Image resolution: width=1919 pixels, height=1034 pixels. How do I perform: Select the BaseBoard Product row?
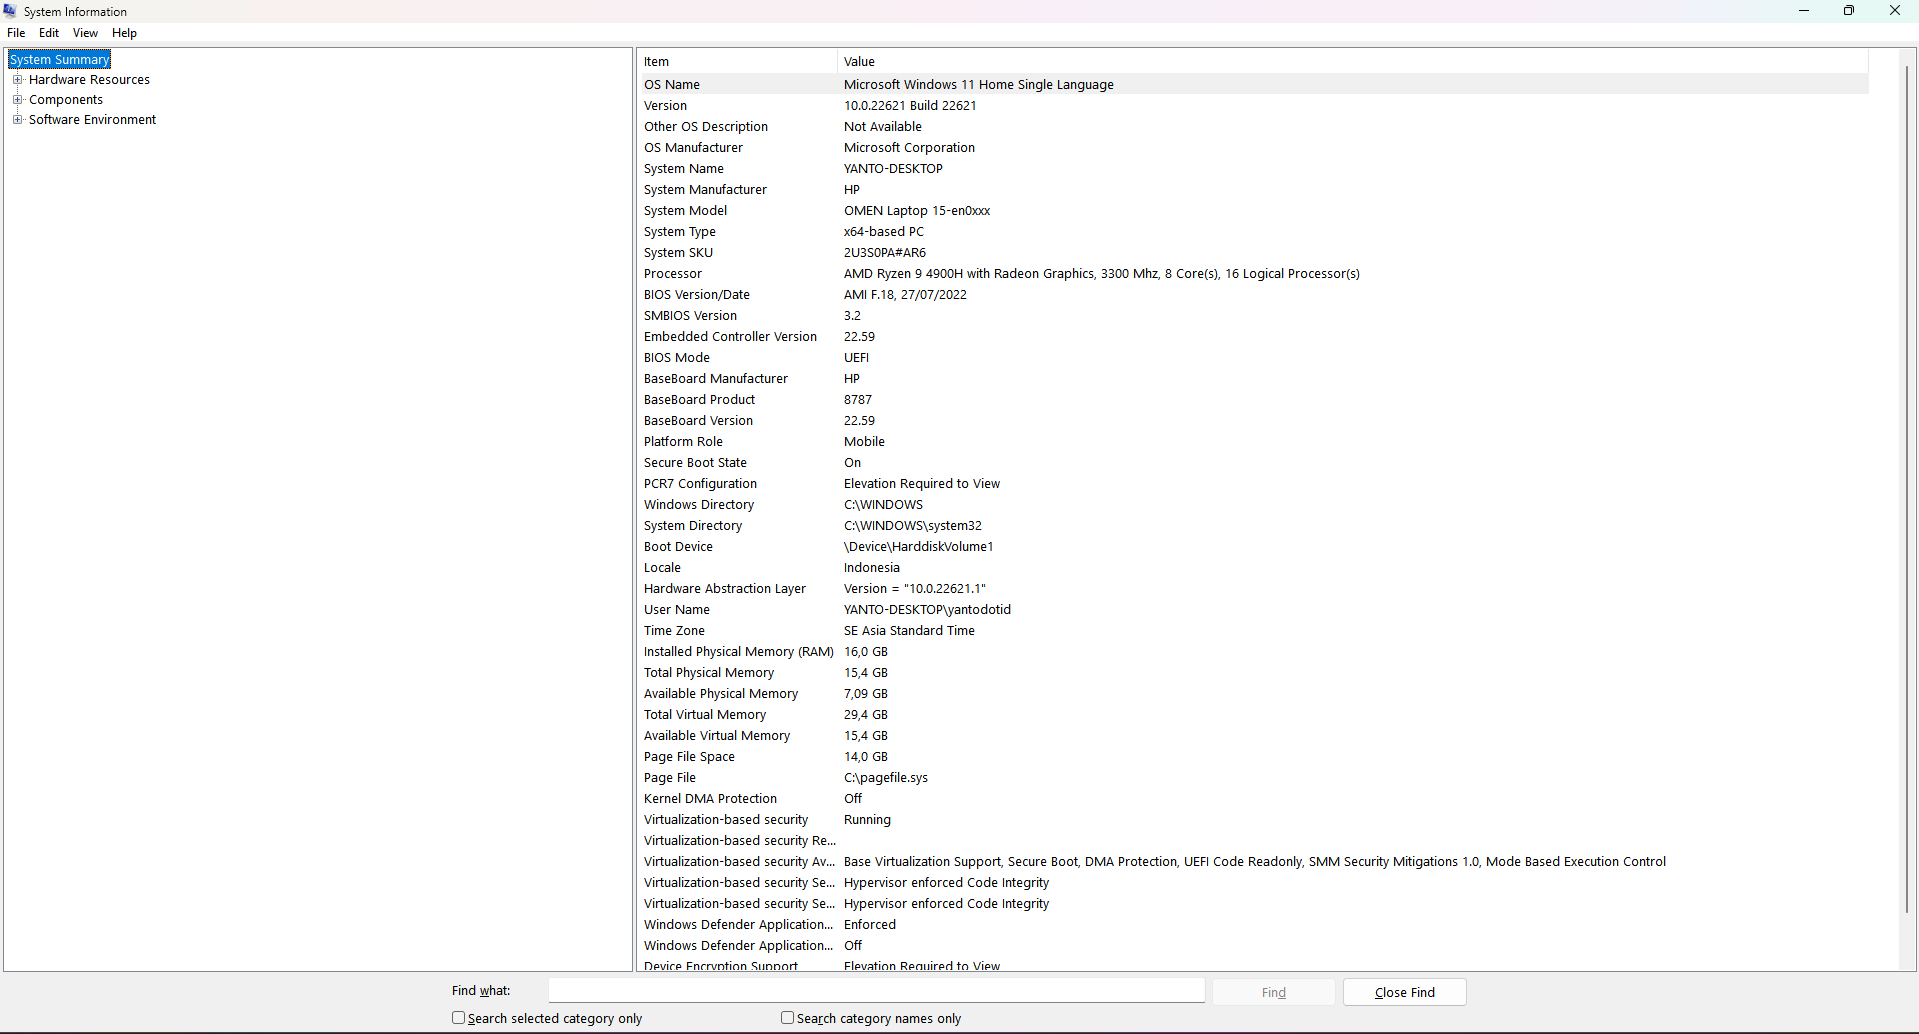pyautogui.click(x=1254, y=400)
